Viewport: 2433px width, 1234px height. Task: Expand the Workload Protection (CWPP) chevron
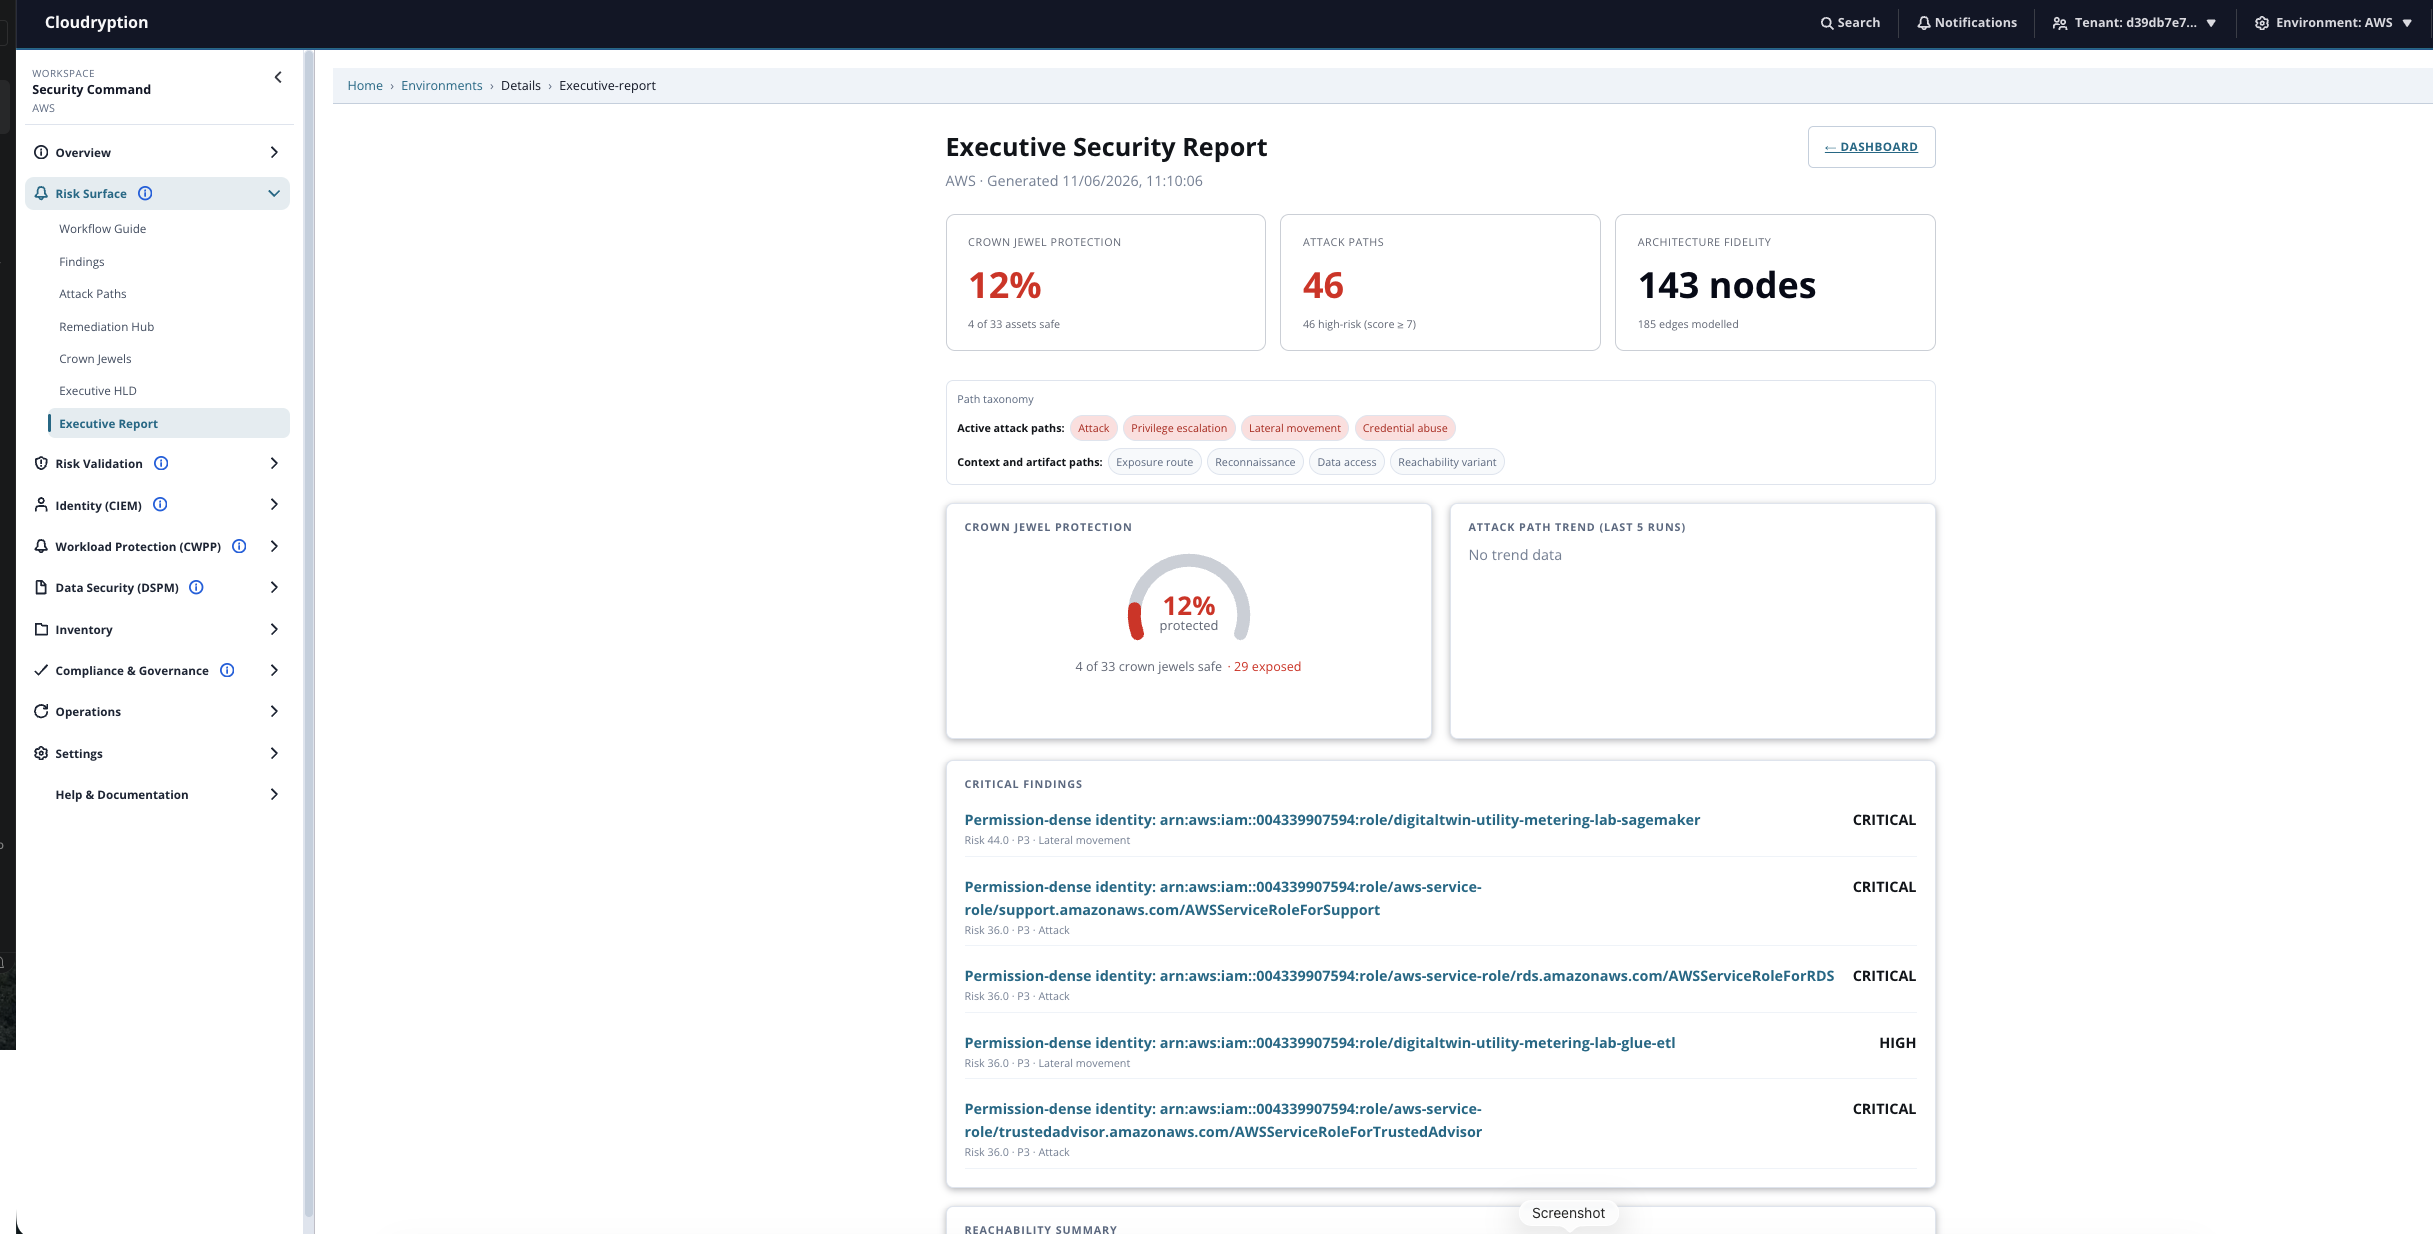point(274,546)
